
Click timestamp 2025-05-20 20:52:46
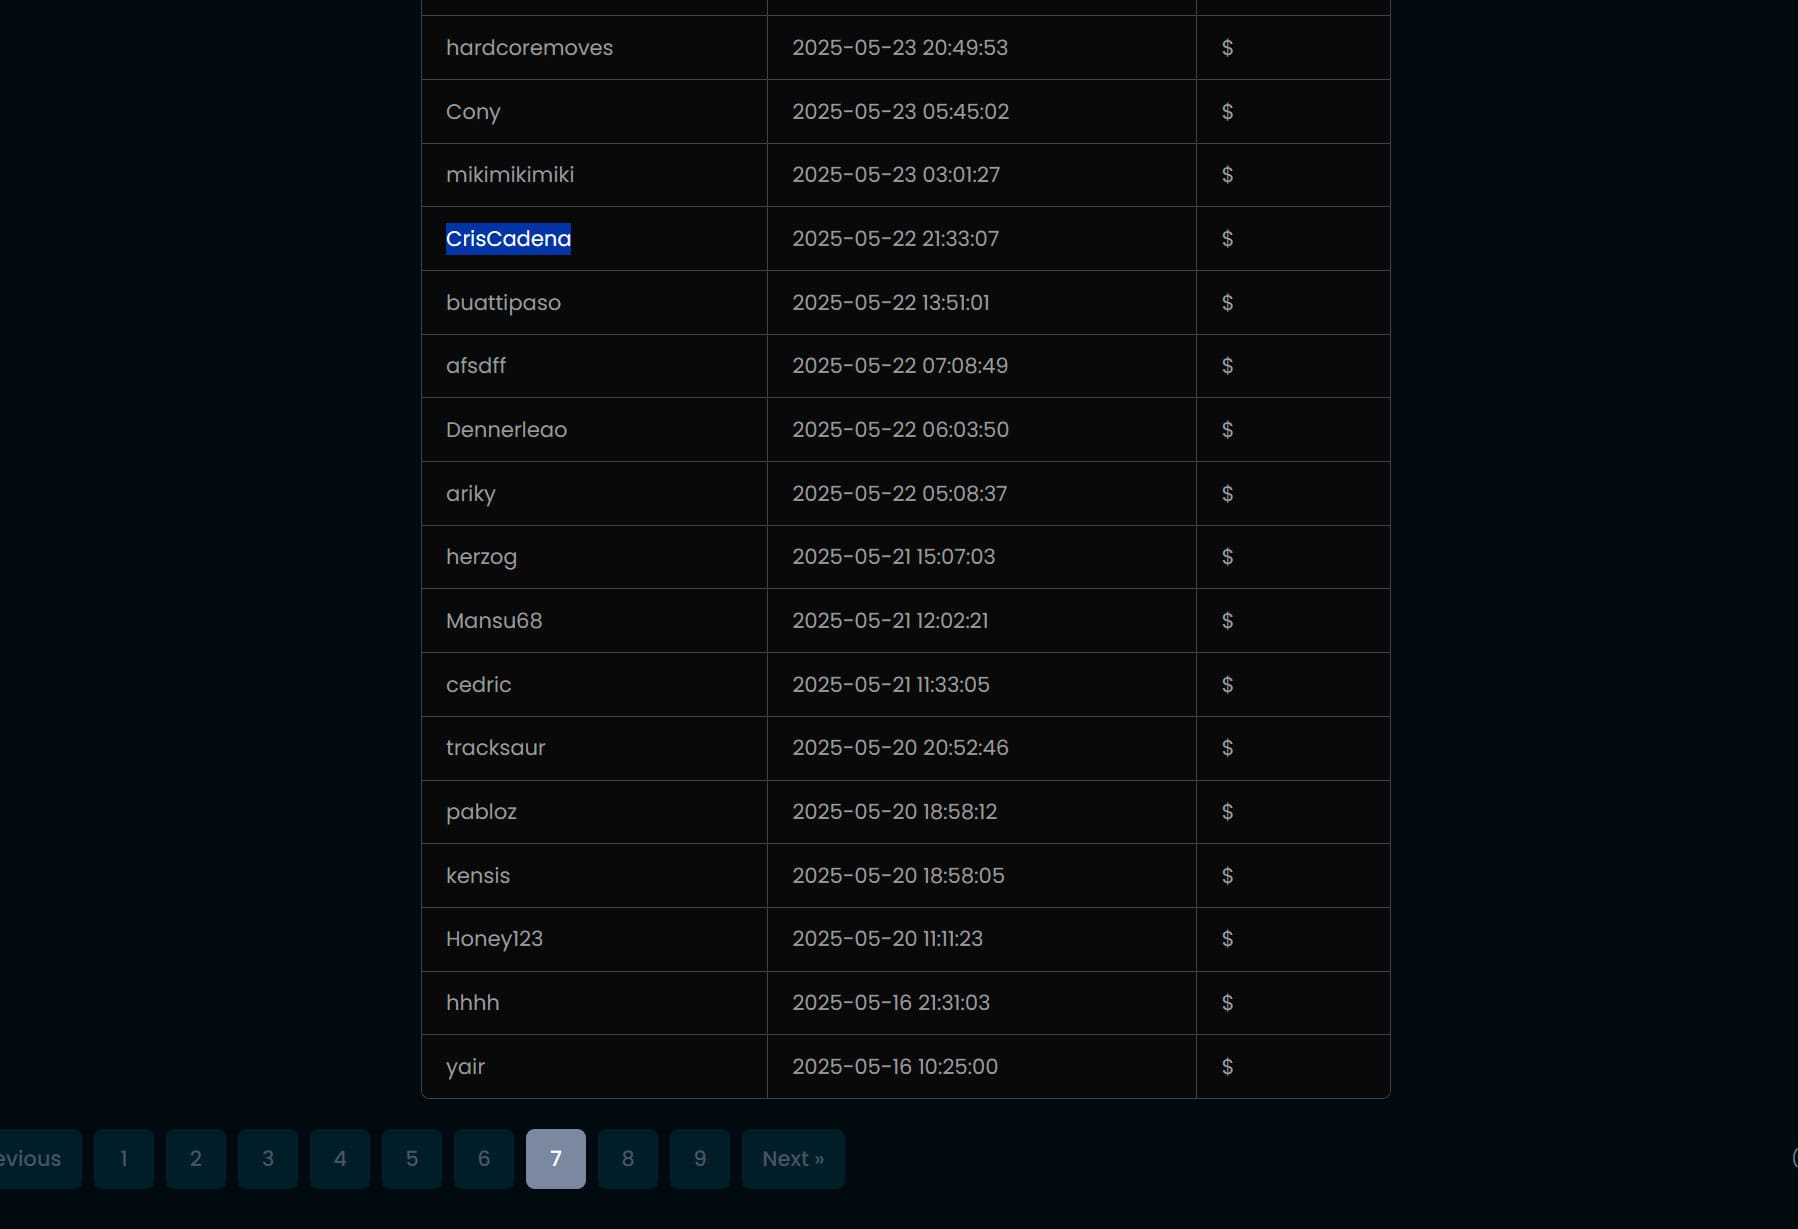(x=900, y=748)
